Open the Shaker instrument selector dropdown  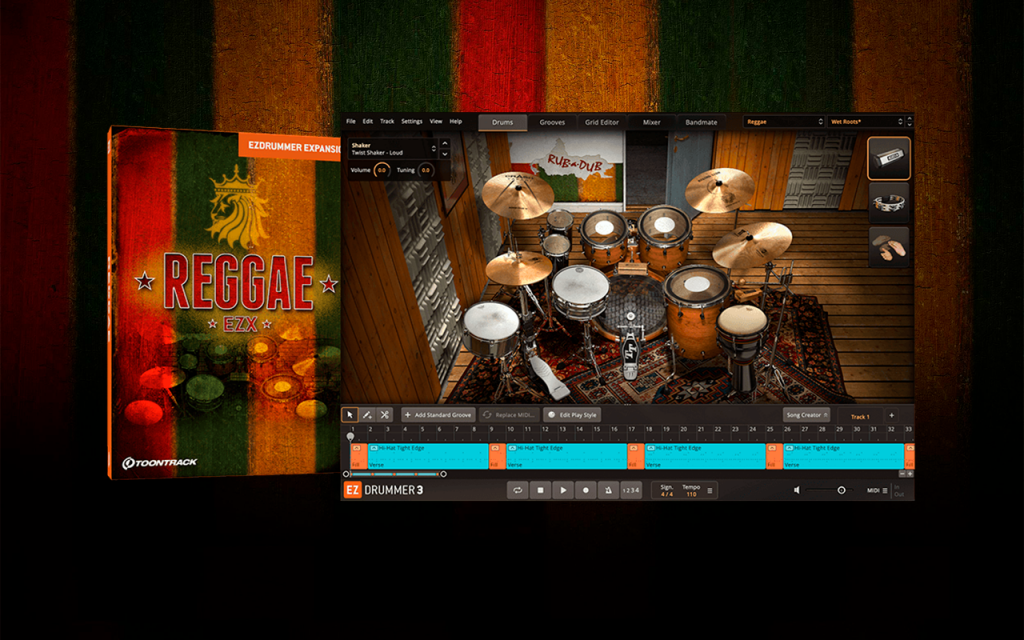[393, 149]
